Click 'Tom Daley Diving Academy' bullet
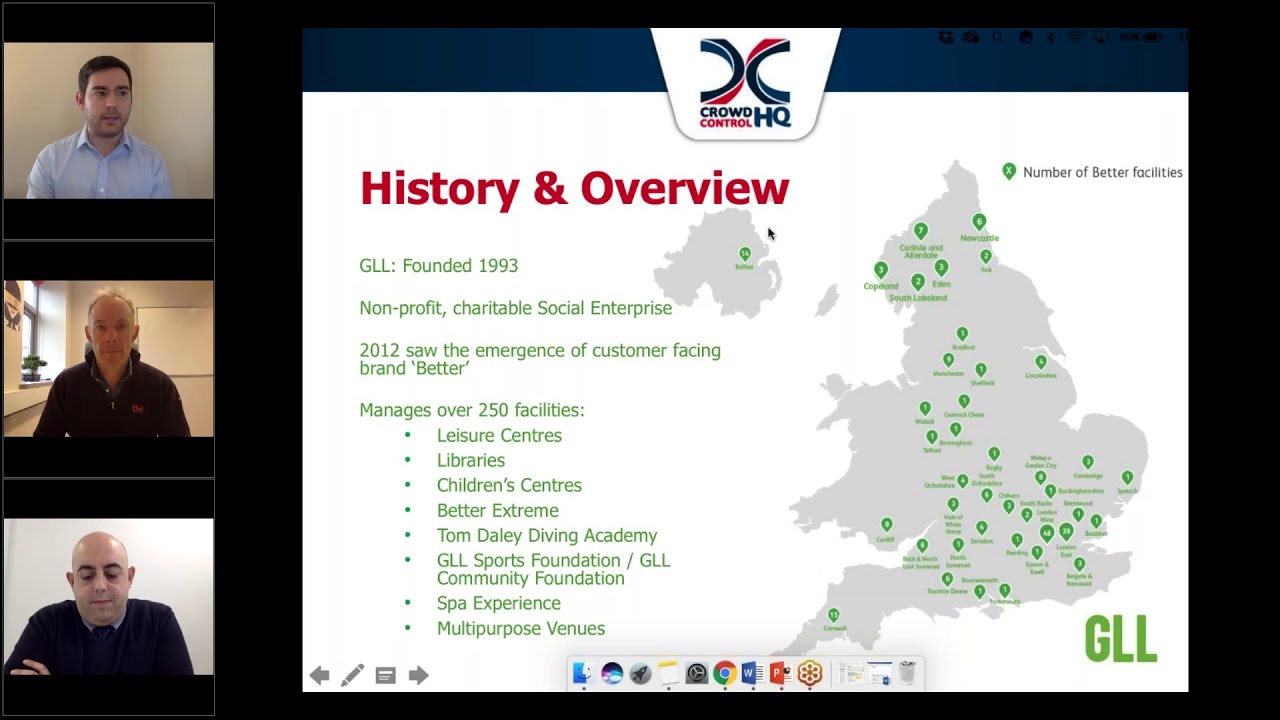 click(547, 536)
